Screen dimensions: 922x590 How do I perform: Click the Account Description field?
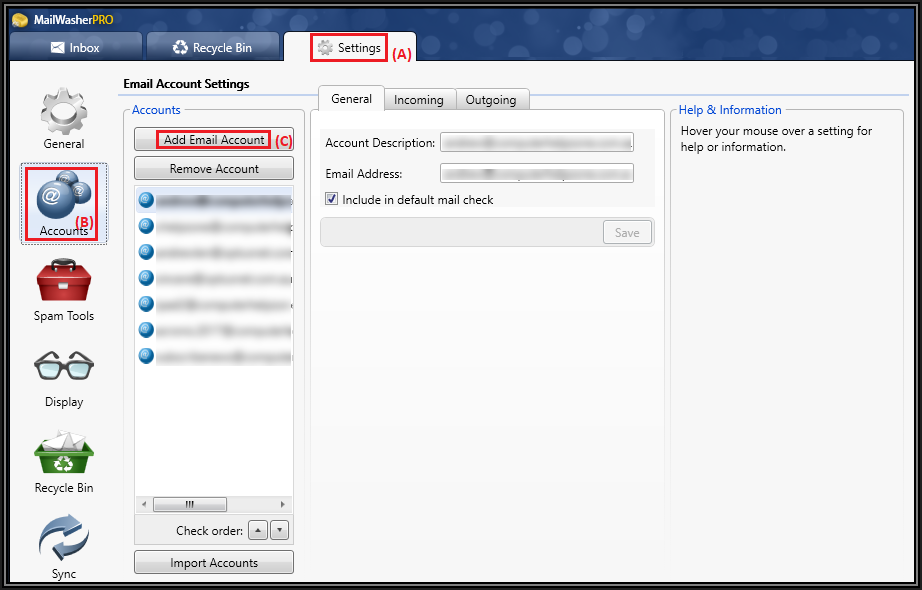(537, 142)
